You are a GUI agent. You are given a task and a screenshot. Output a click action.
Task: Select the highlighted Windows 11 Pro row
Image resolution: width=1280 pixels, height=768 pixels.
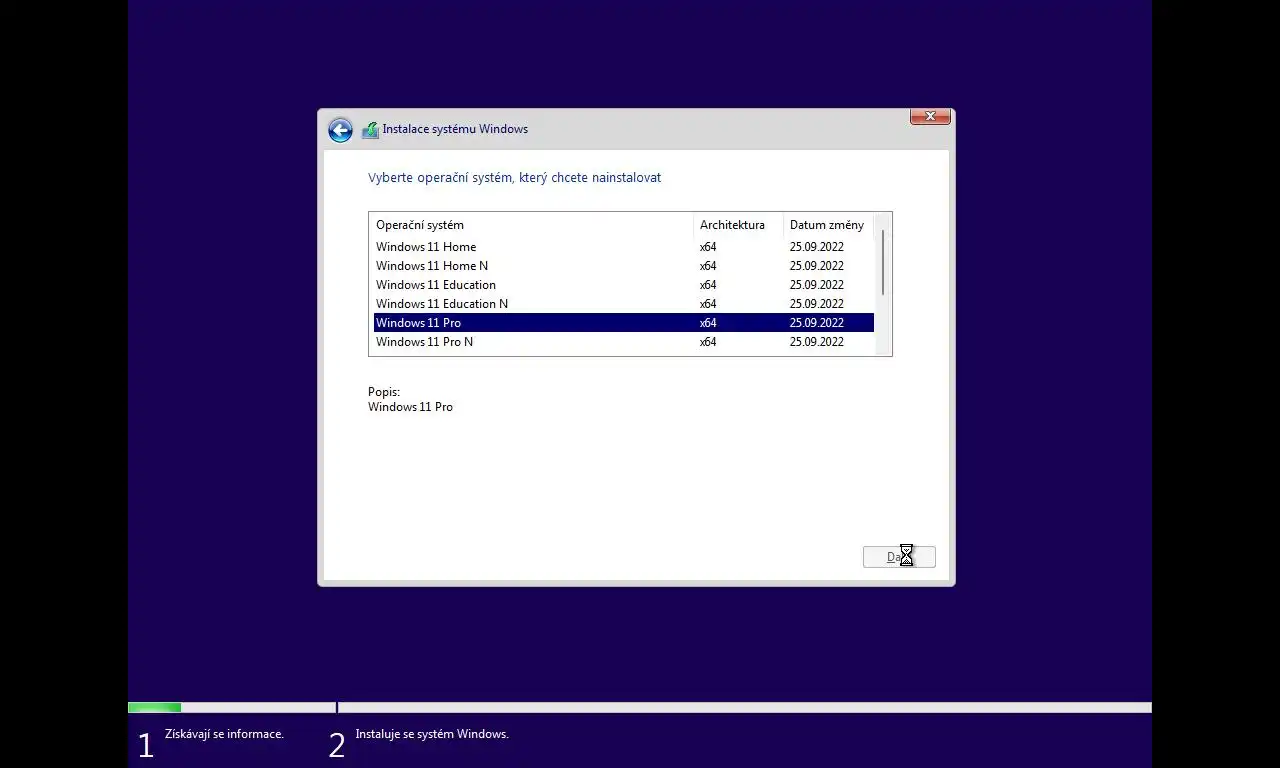click(x=623, y=323)
